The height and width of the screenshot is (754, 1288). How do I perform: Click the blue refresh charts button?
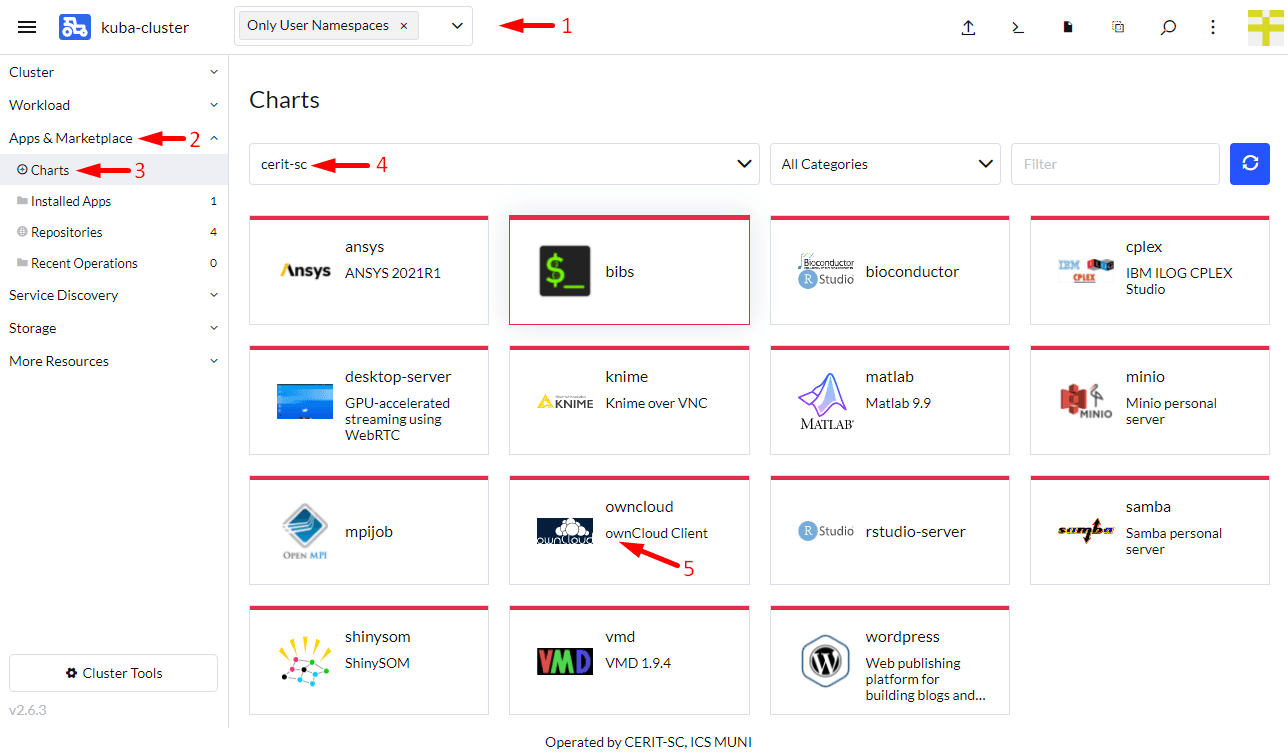click(x=1249, y=164)
